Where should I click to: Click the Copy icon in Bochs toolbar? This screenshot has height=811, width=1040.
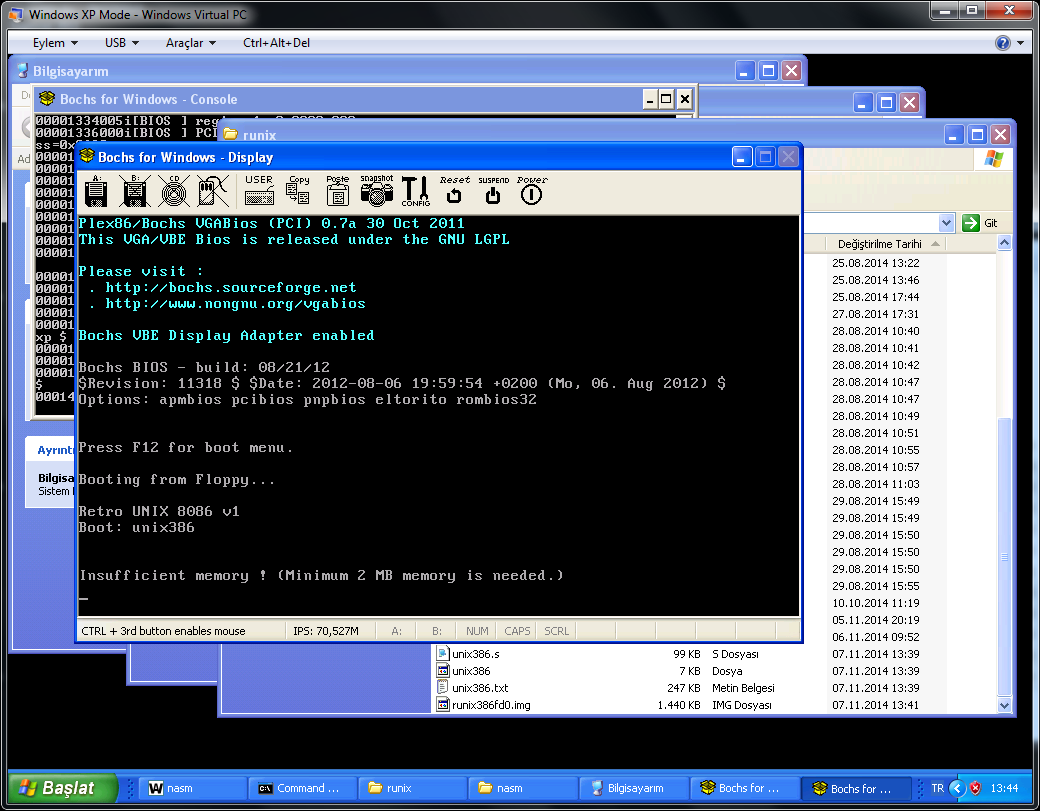298,190
